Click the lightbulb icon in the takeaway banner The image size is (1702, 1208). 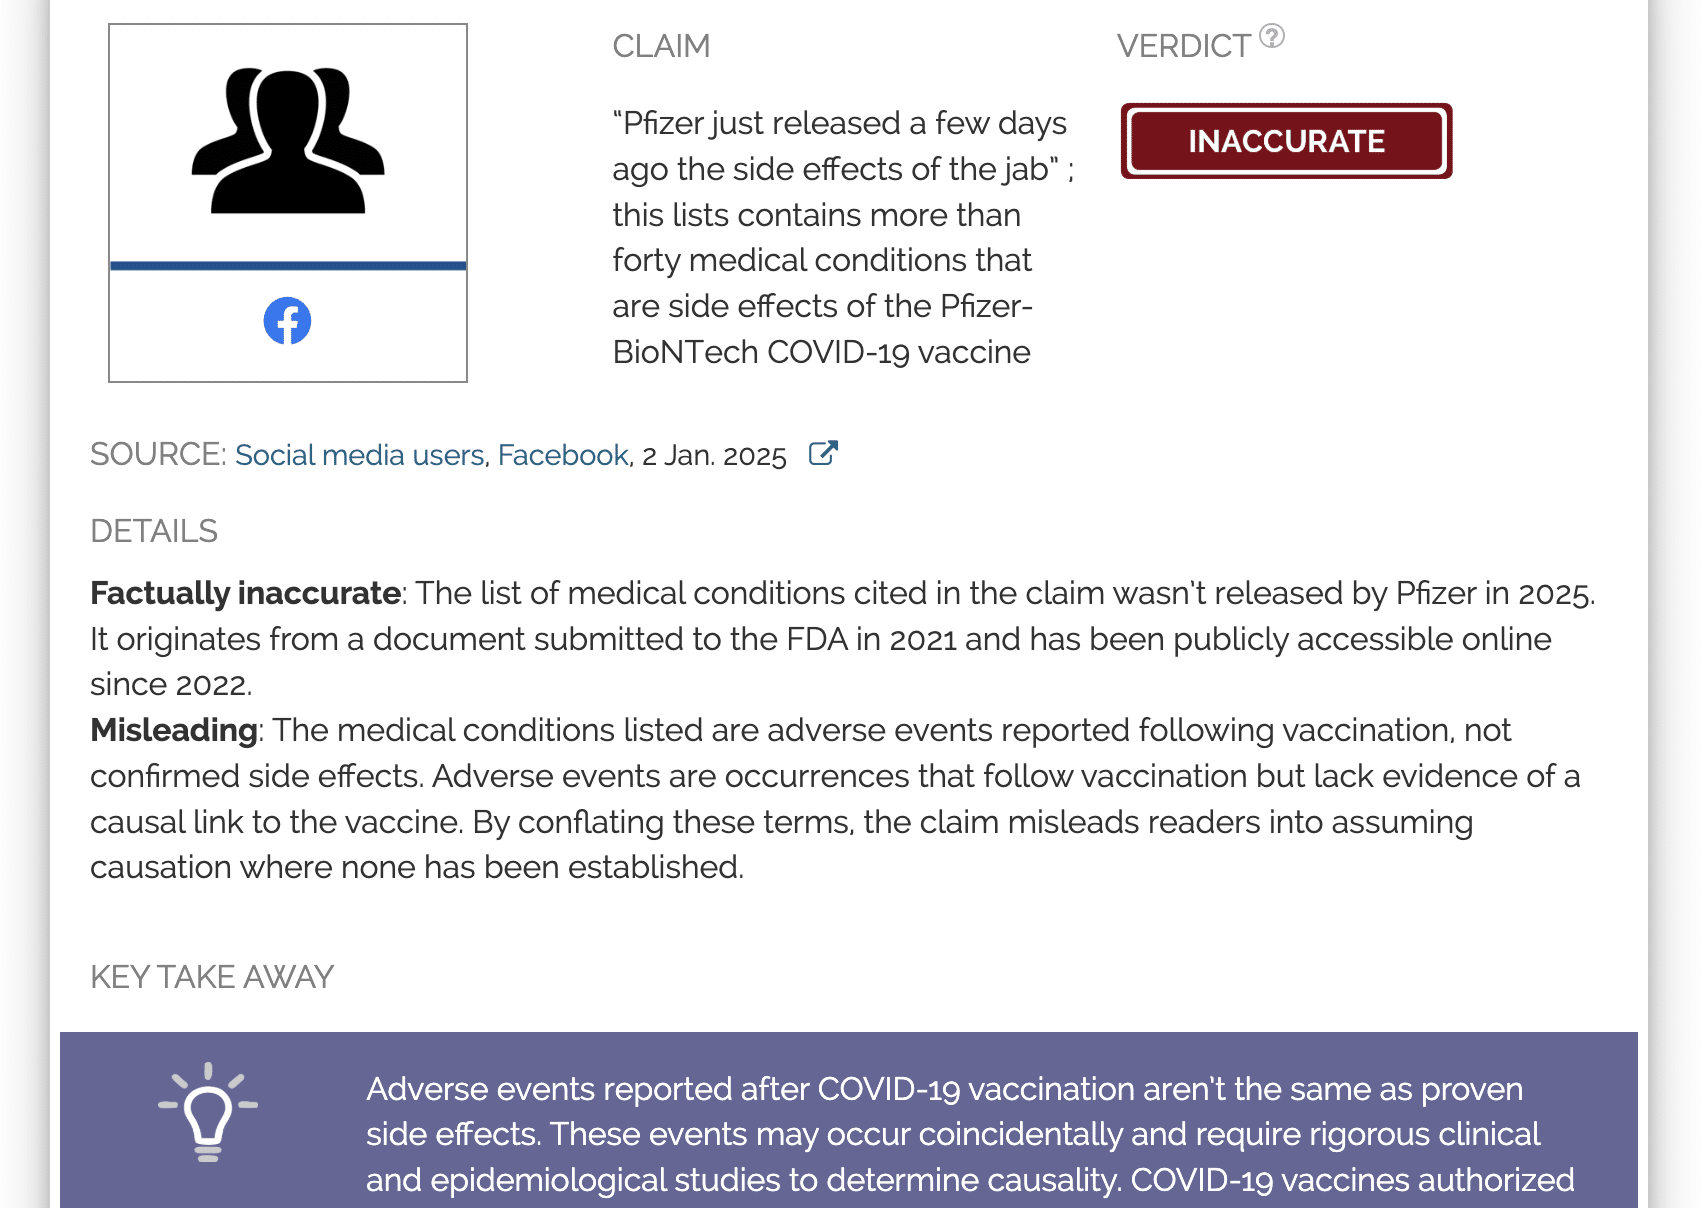click(209, 1110)
